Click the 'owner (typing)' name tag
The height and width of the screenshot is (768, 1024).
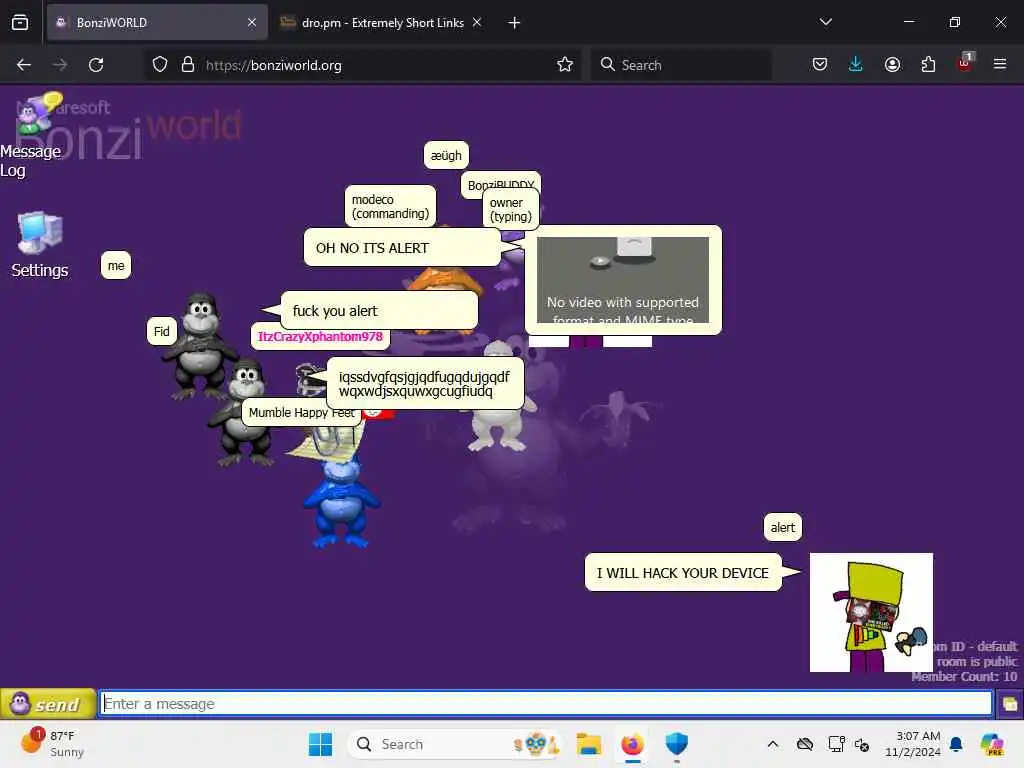pos(511,210)
